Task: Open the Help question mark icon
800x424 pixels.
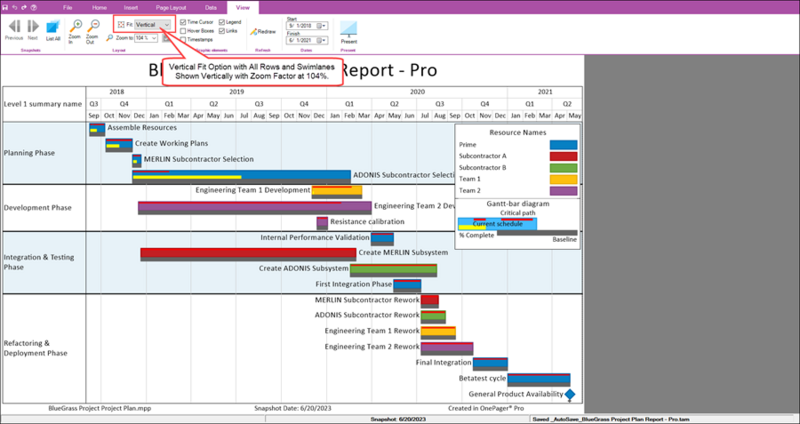Action: pos(33,8)
